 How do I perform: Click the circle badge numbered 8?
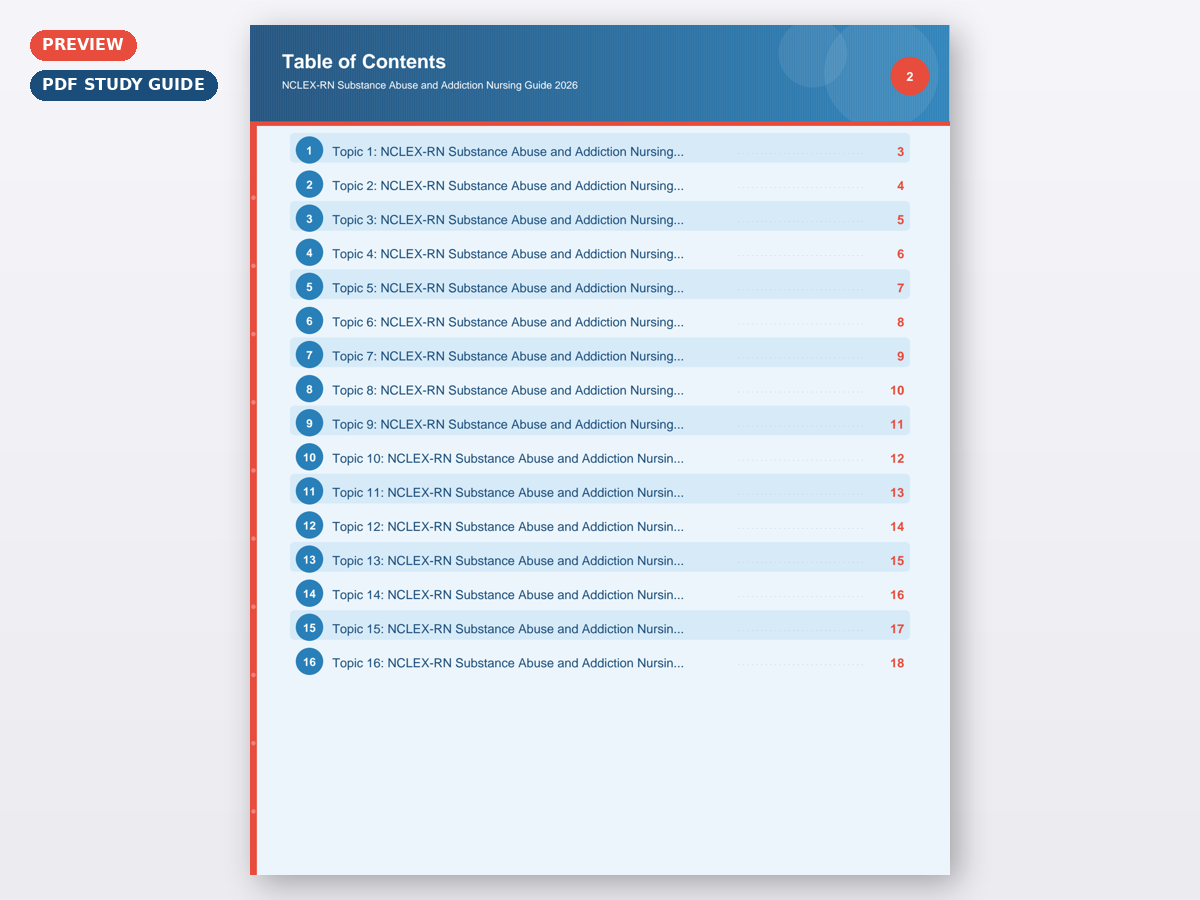[x=309, y=390]
